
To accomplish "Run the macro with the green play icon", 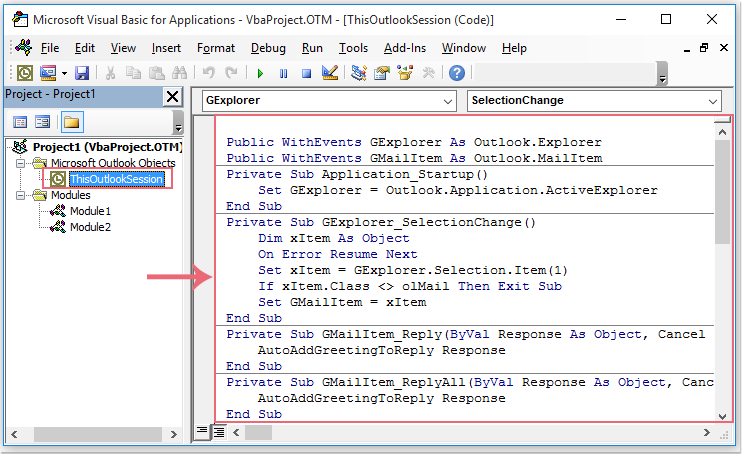I will point(260,73).
